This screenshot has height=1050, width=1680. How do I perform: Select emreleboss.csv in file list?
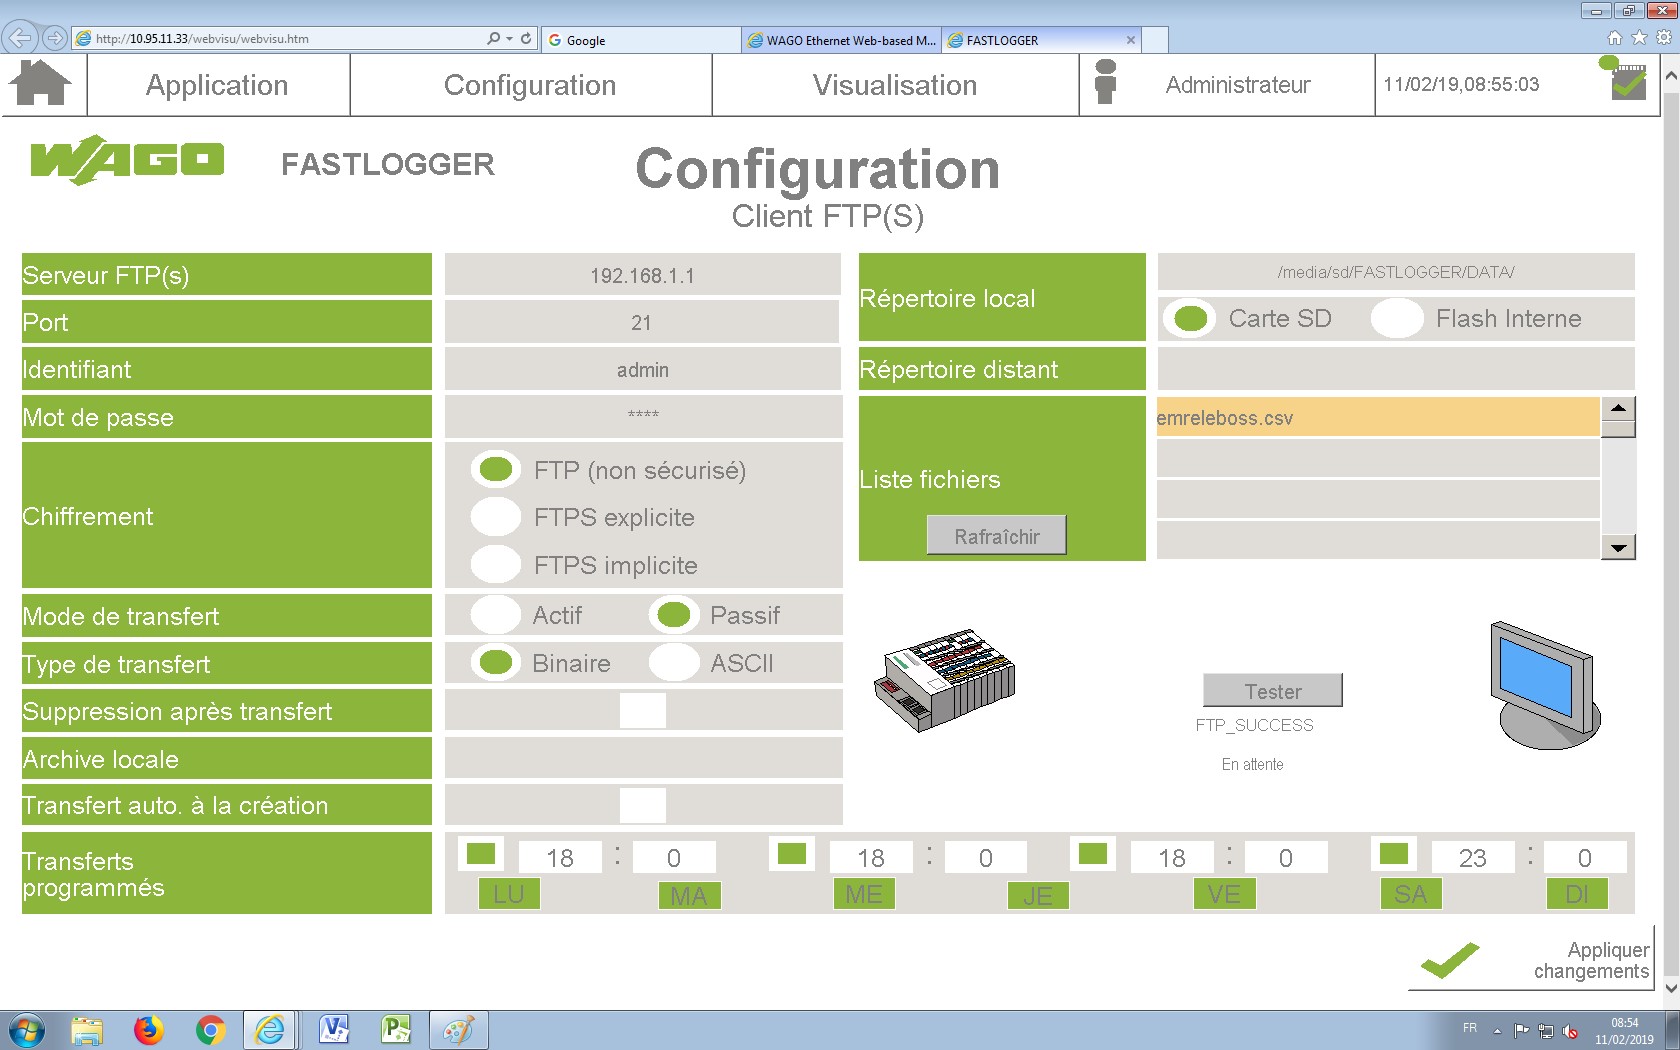pyautogui.click(x=1377, y=418)
